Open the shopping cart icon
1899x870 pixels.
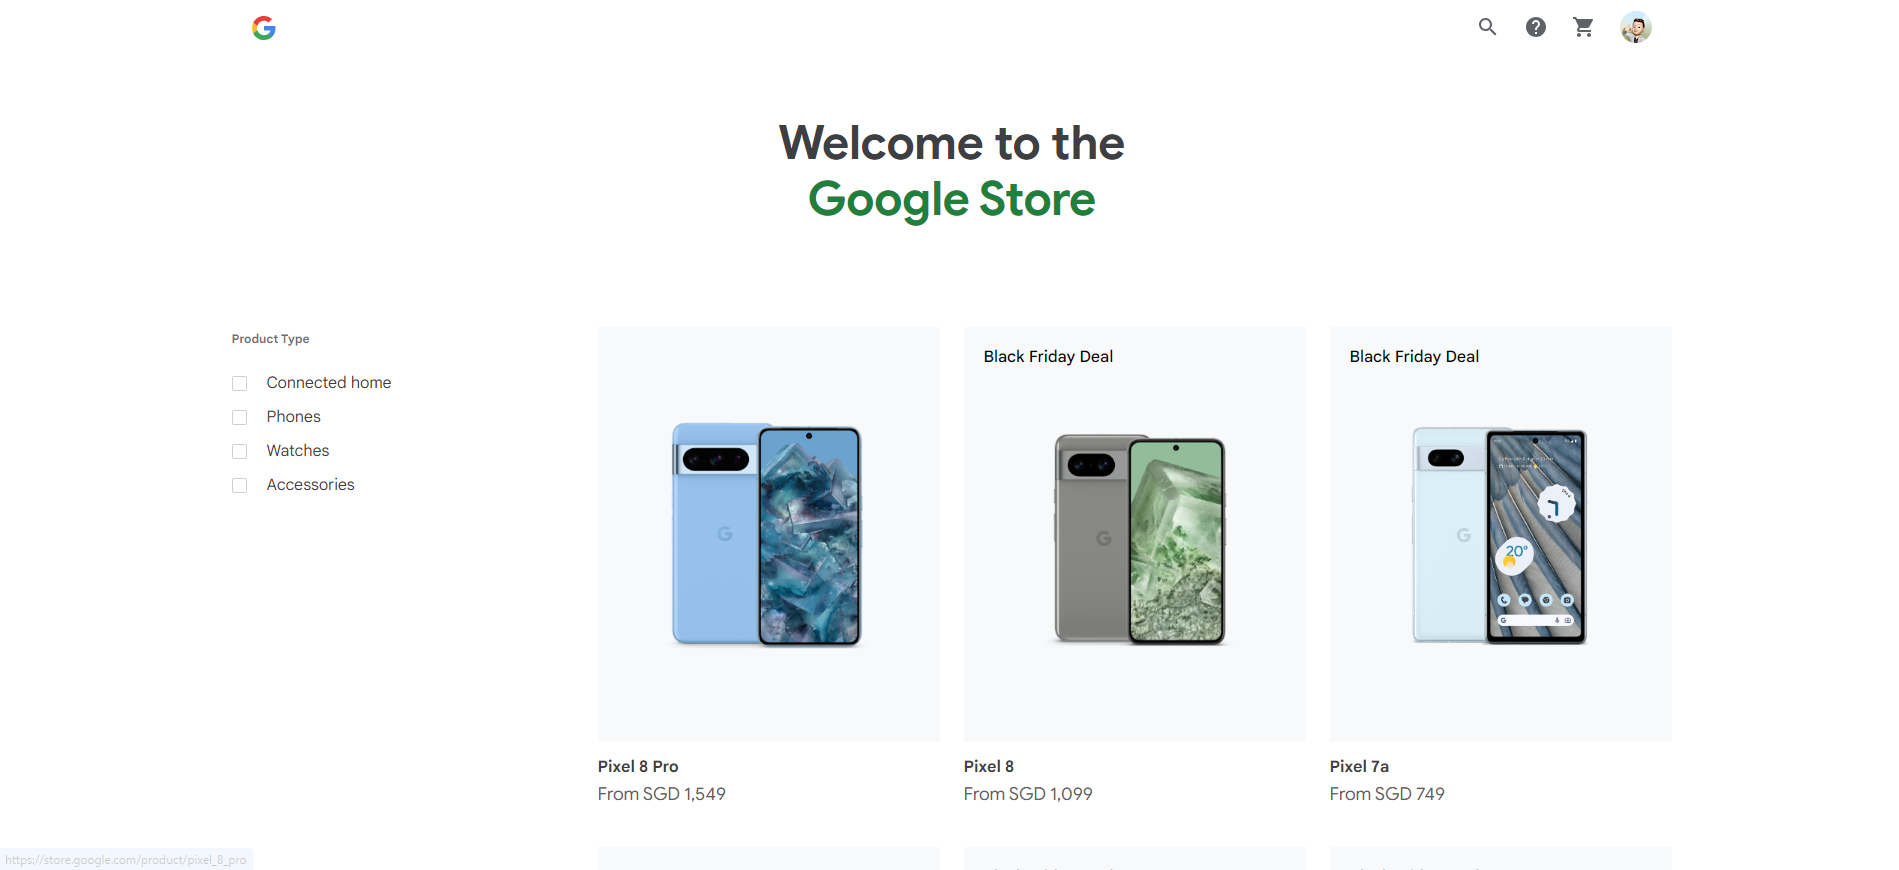click(x=1583, y=27)
